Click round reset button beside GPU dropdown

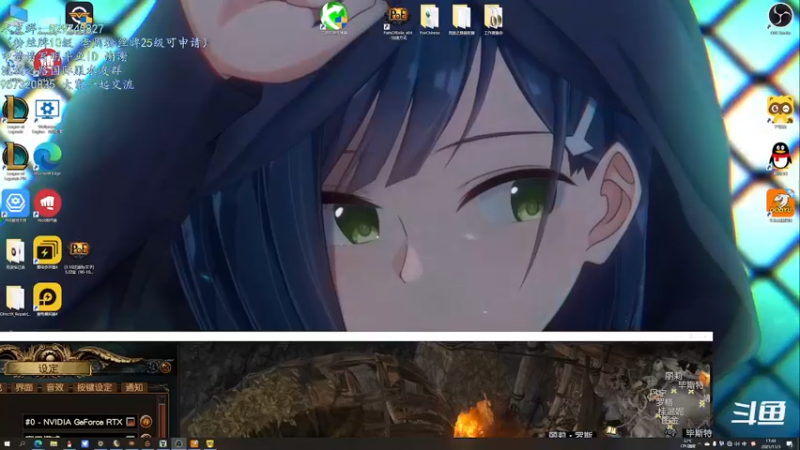146,421
